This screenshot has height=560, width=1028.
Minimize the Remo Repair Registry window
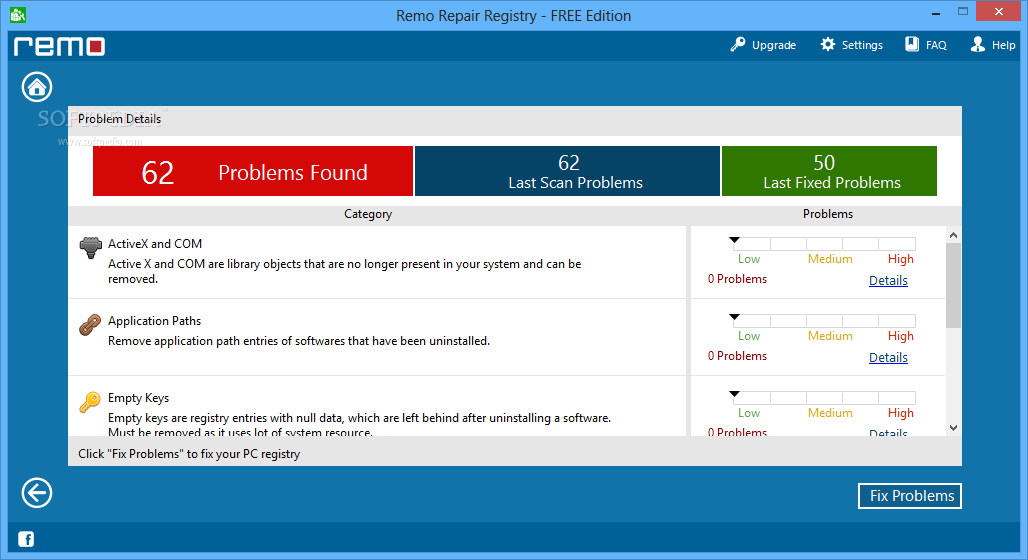coord(936,12)
